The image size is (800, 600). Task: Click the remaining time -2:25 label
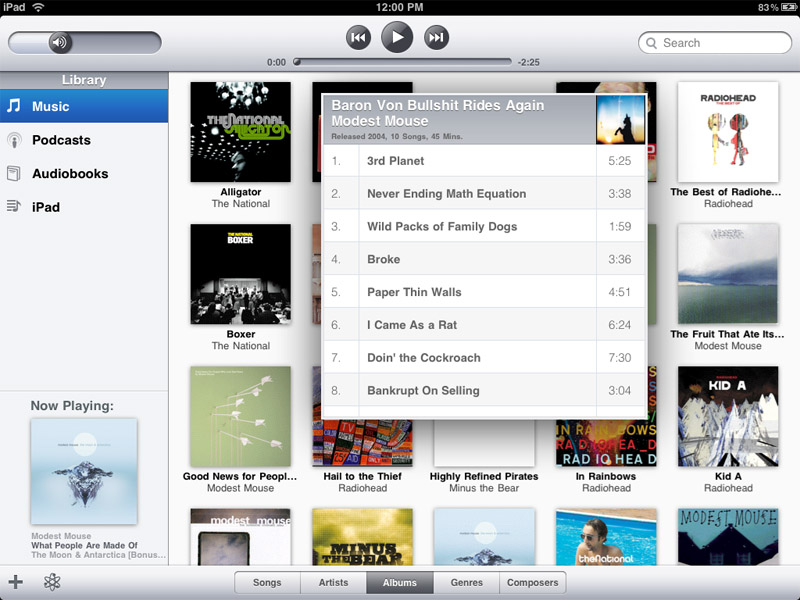point(529,62)
